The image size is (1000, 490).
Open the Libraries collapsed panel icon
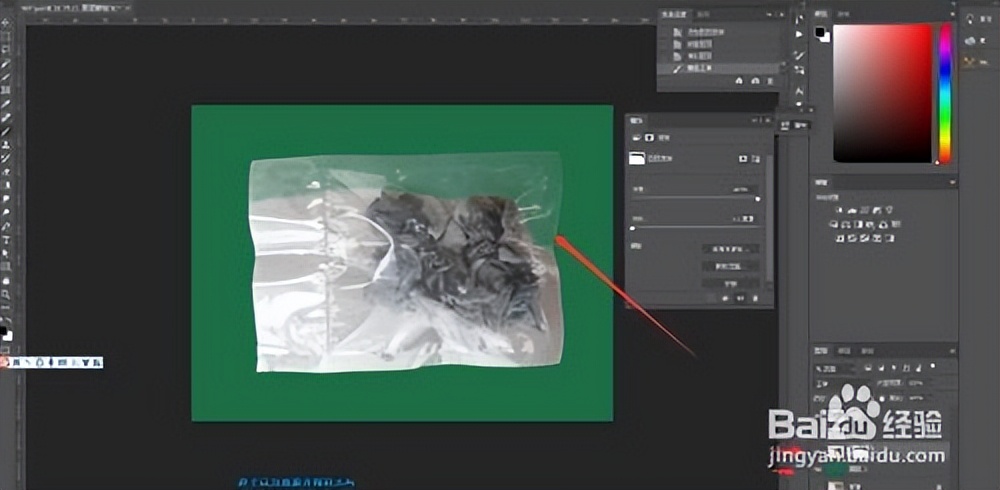click(x=969, y=41)
